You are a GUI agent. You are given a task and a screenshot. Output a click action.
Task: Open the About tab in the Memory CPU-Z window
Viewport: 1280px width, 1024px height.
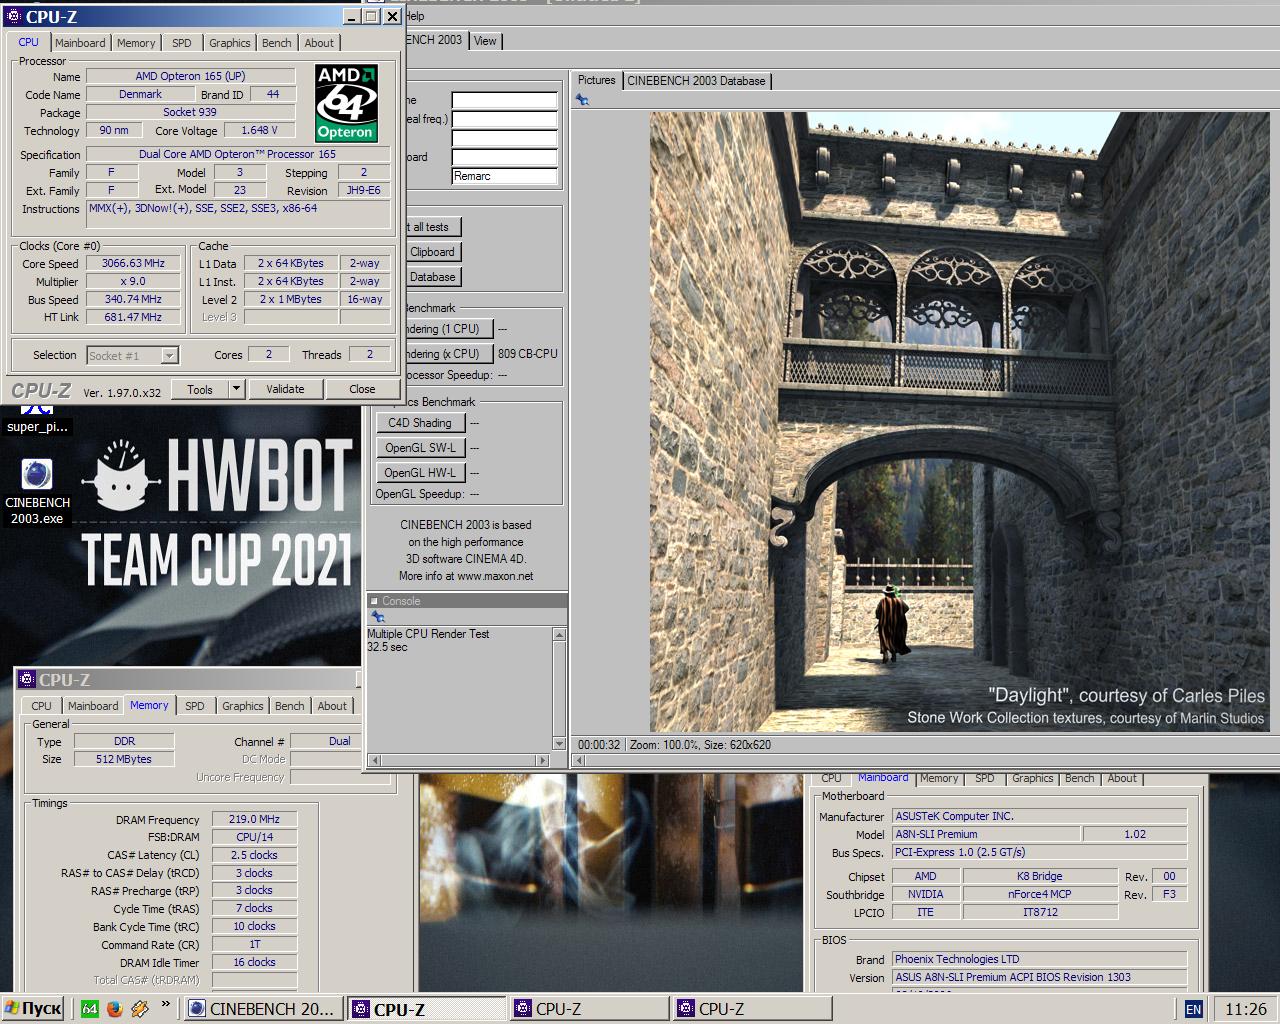[x=332, y=706]
